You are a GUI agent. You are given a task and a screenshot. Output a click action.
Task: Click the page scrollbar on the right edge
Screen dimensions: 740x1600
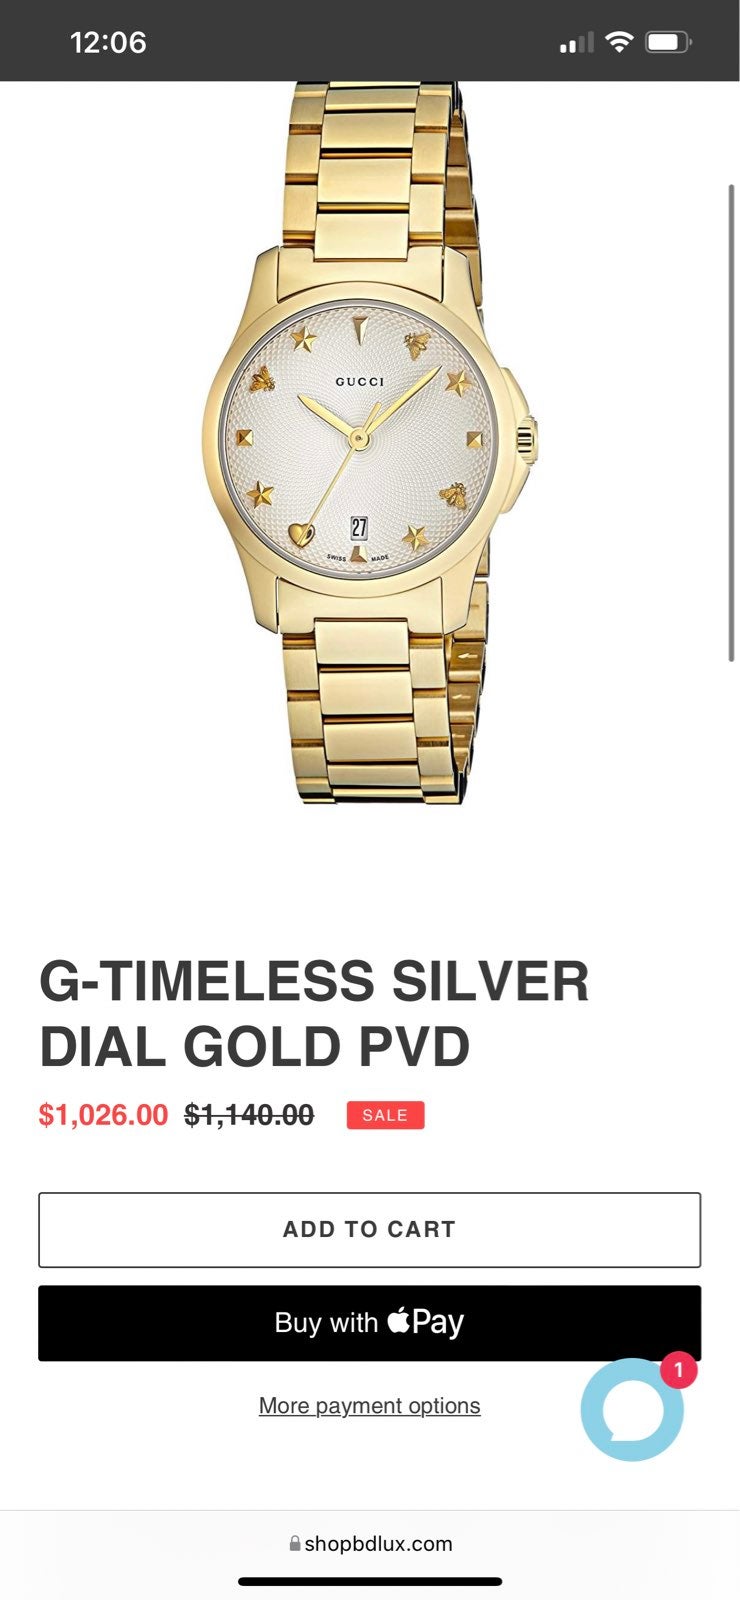732,422
